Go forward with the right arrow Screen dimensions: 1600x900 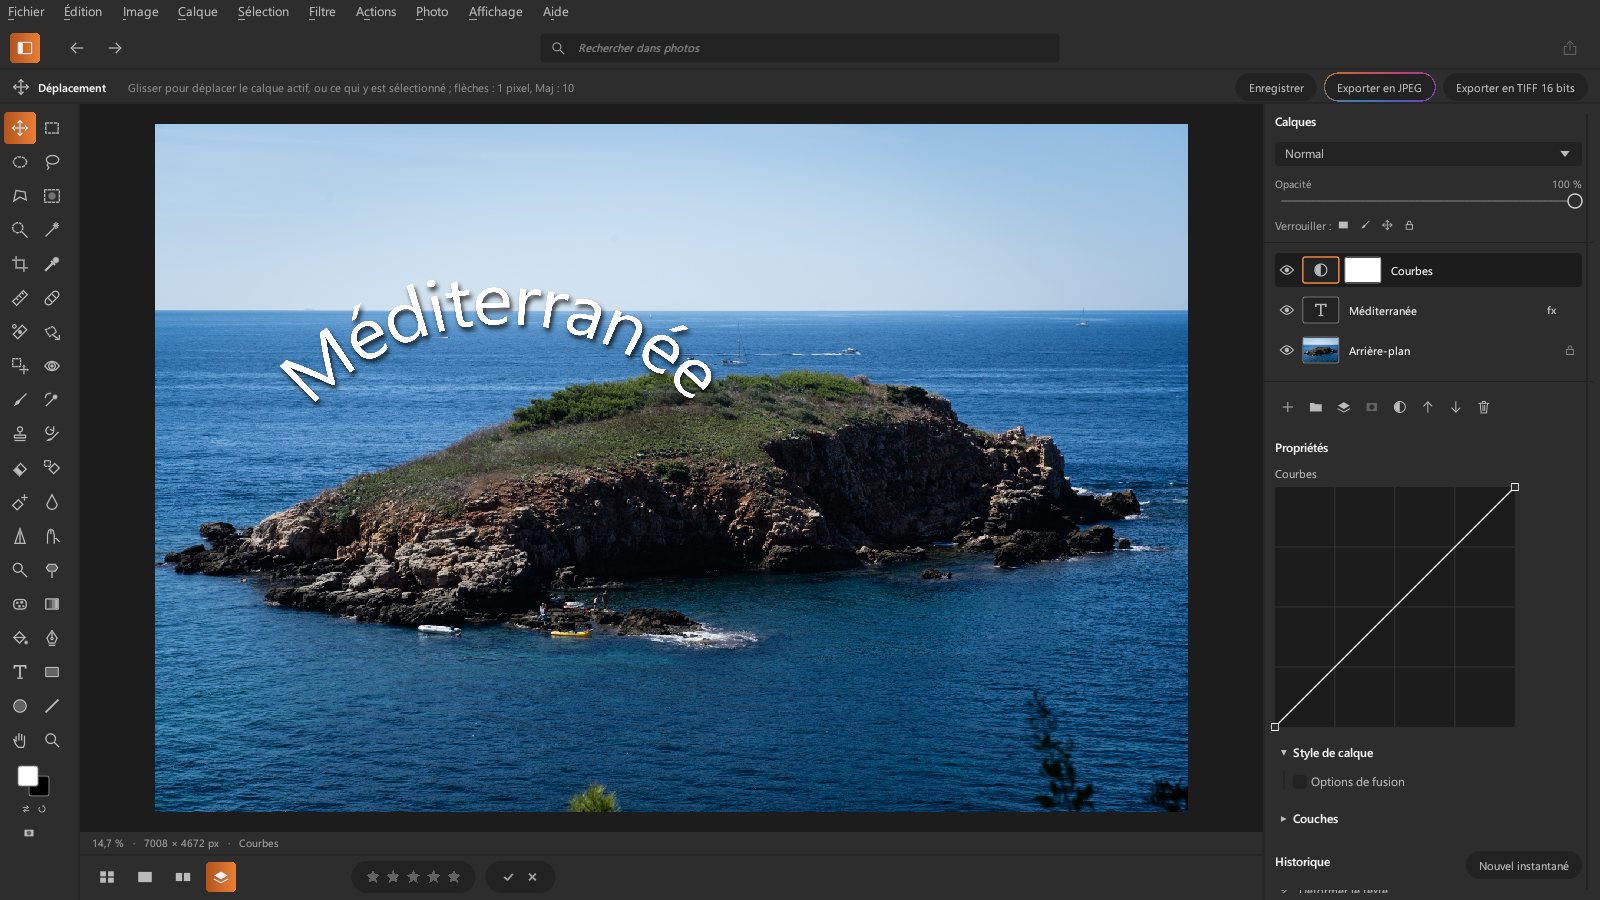115,48
